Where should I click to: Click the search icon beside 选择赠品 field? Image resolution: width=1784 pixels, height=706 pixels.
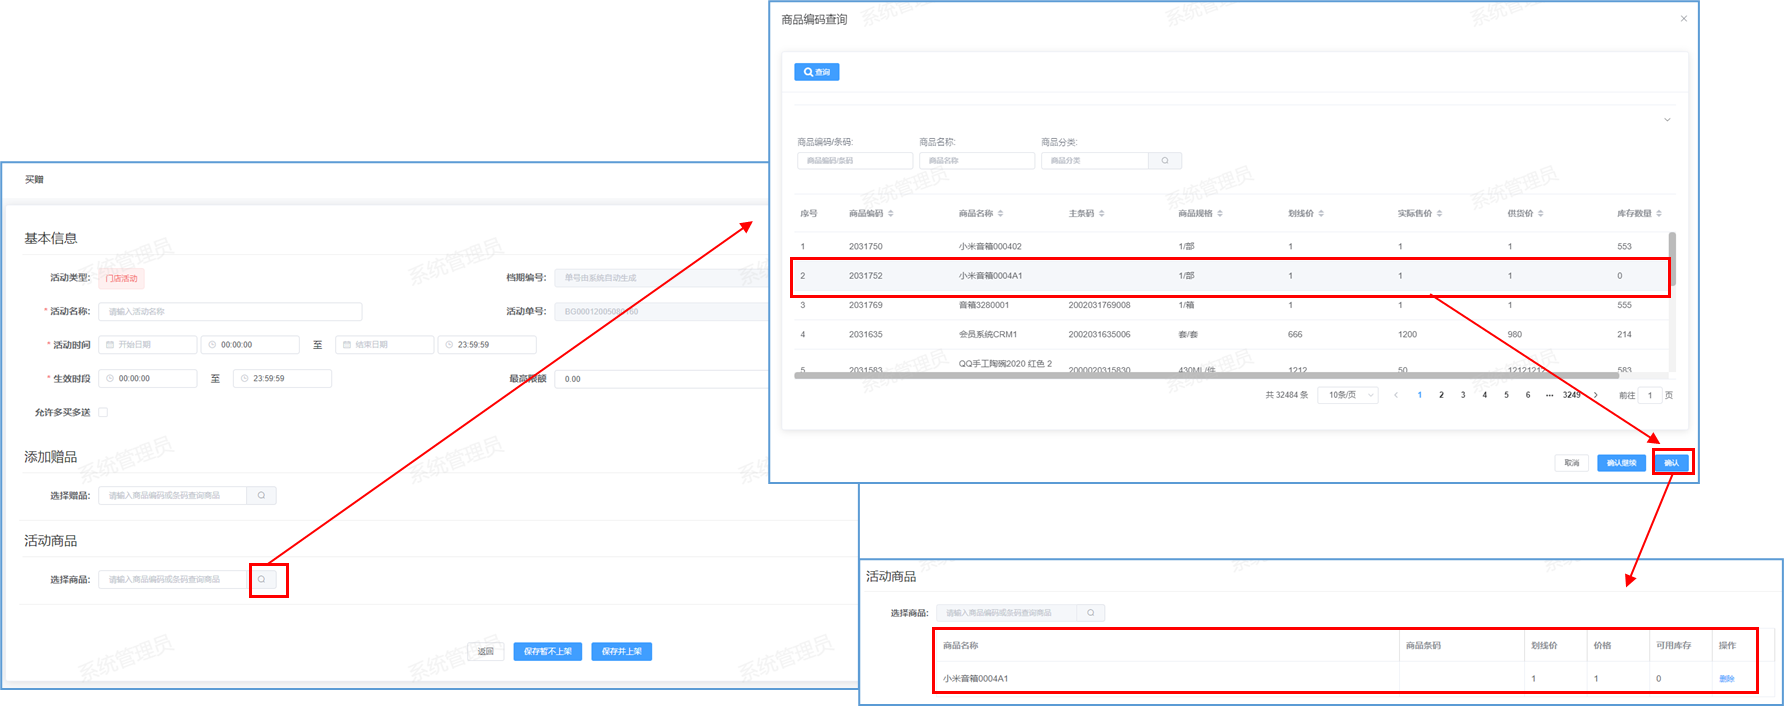pyautogui.click(x=262, y=495)
